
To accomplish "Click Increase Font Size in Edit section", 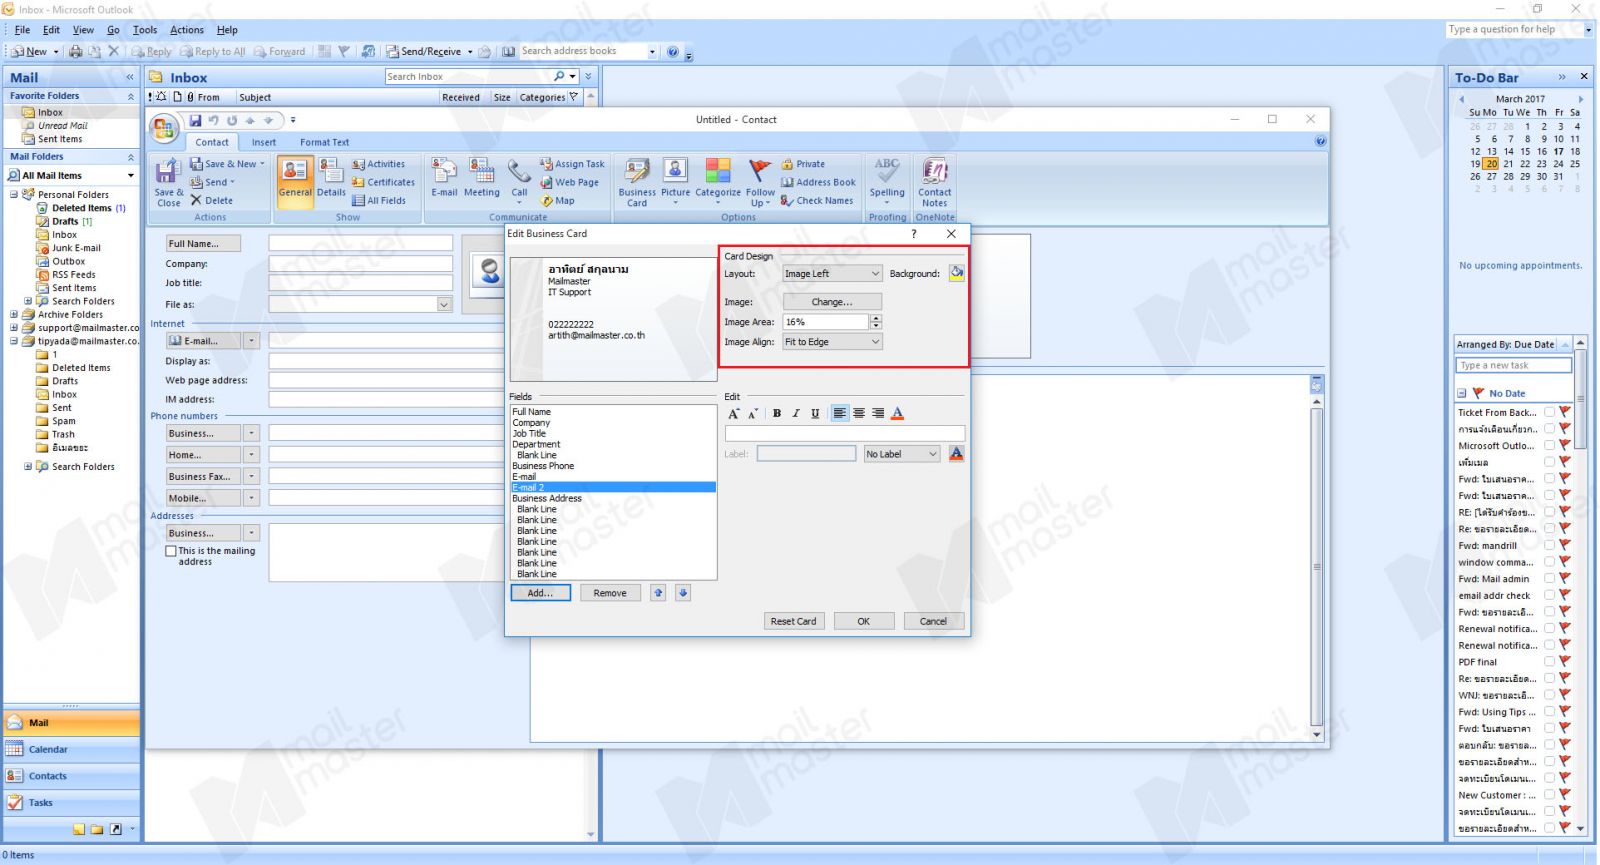I will (733, 413).
